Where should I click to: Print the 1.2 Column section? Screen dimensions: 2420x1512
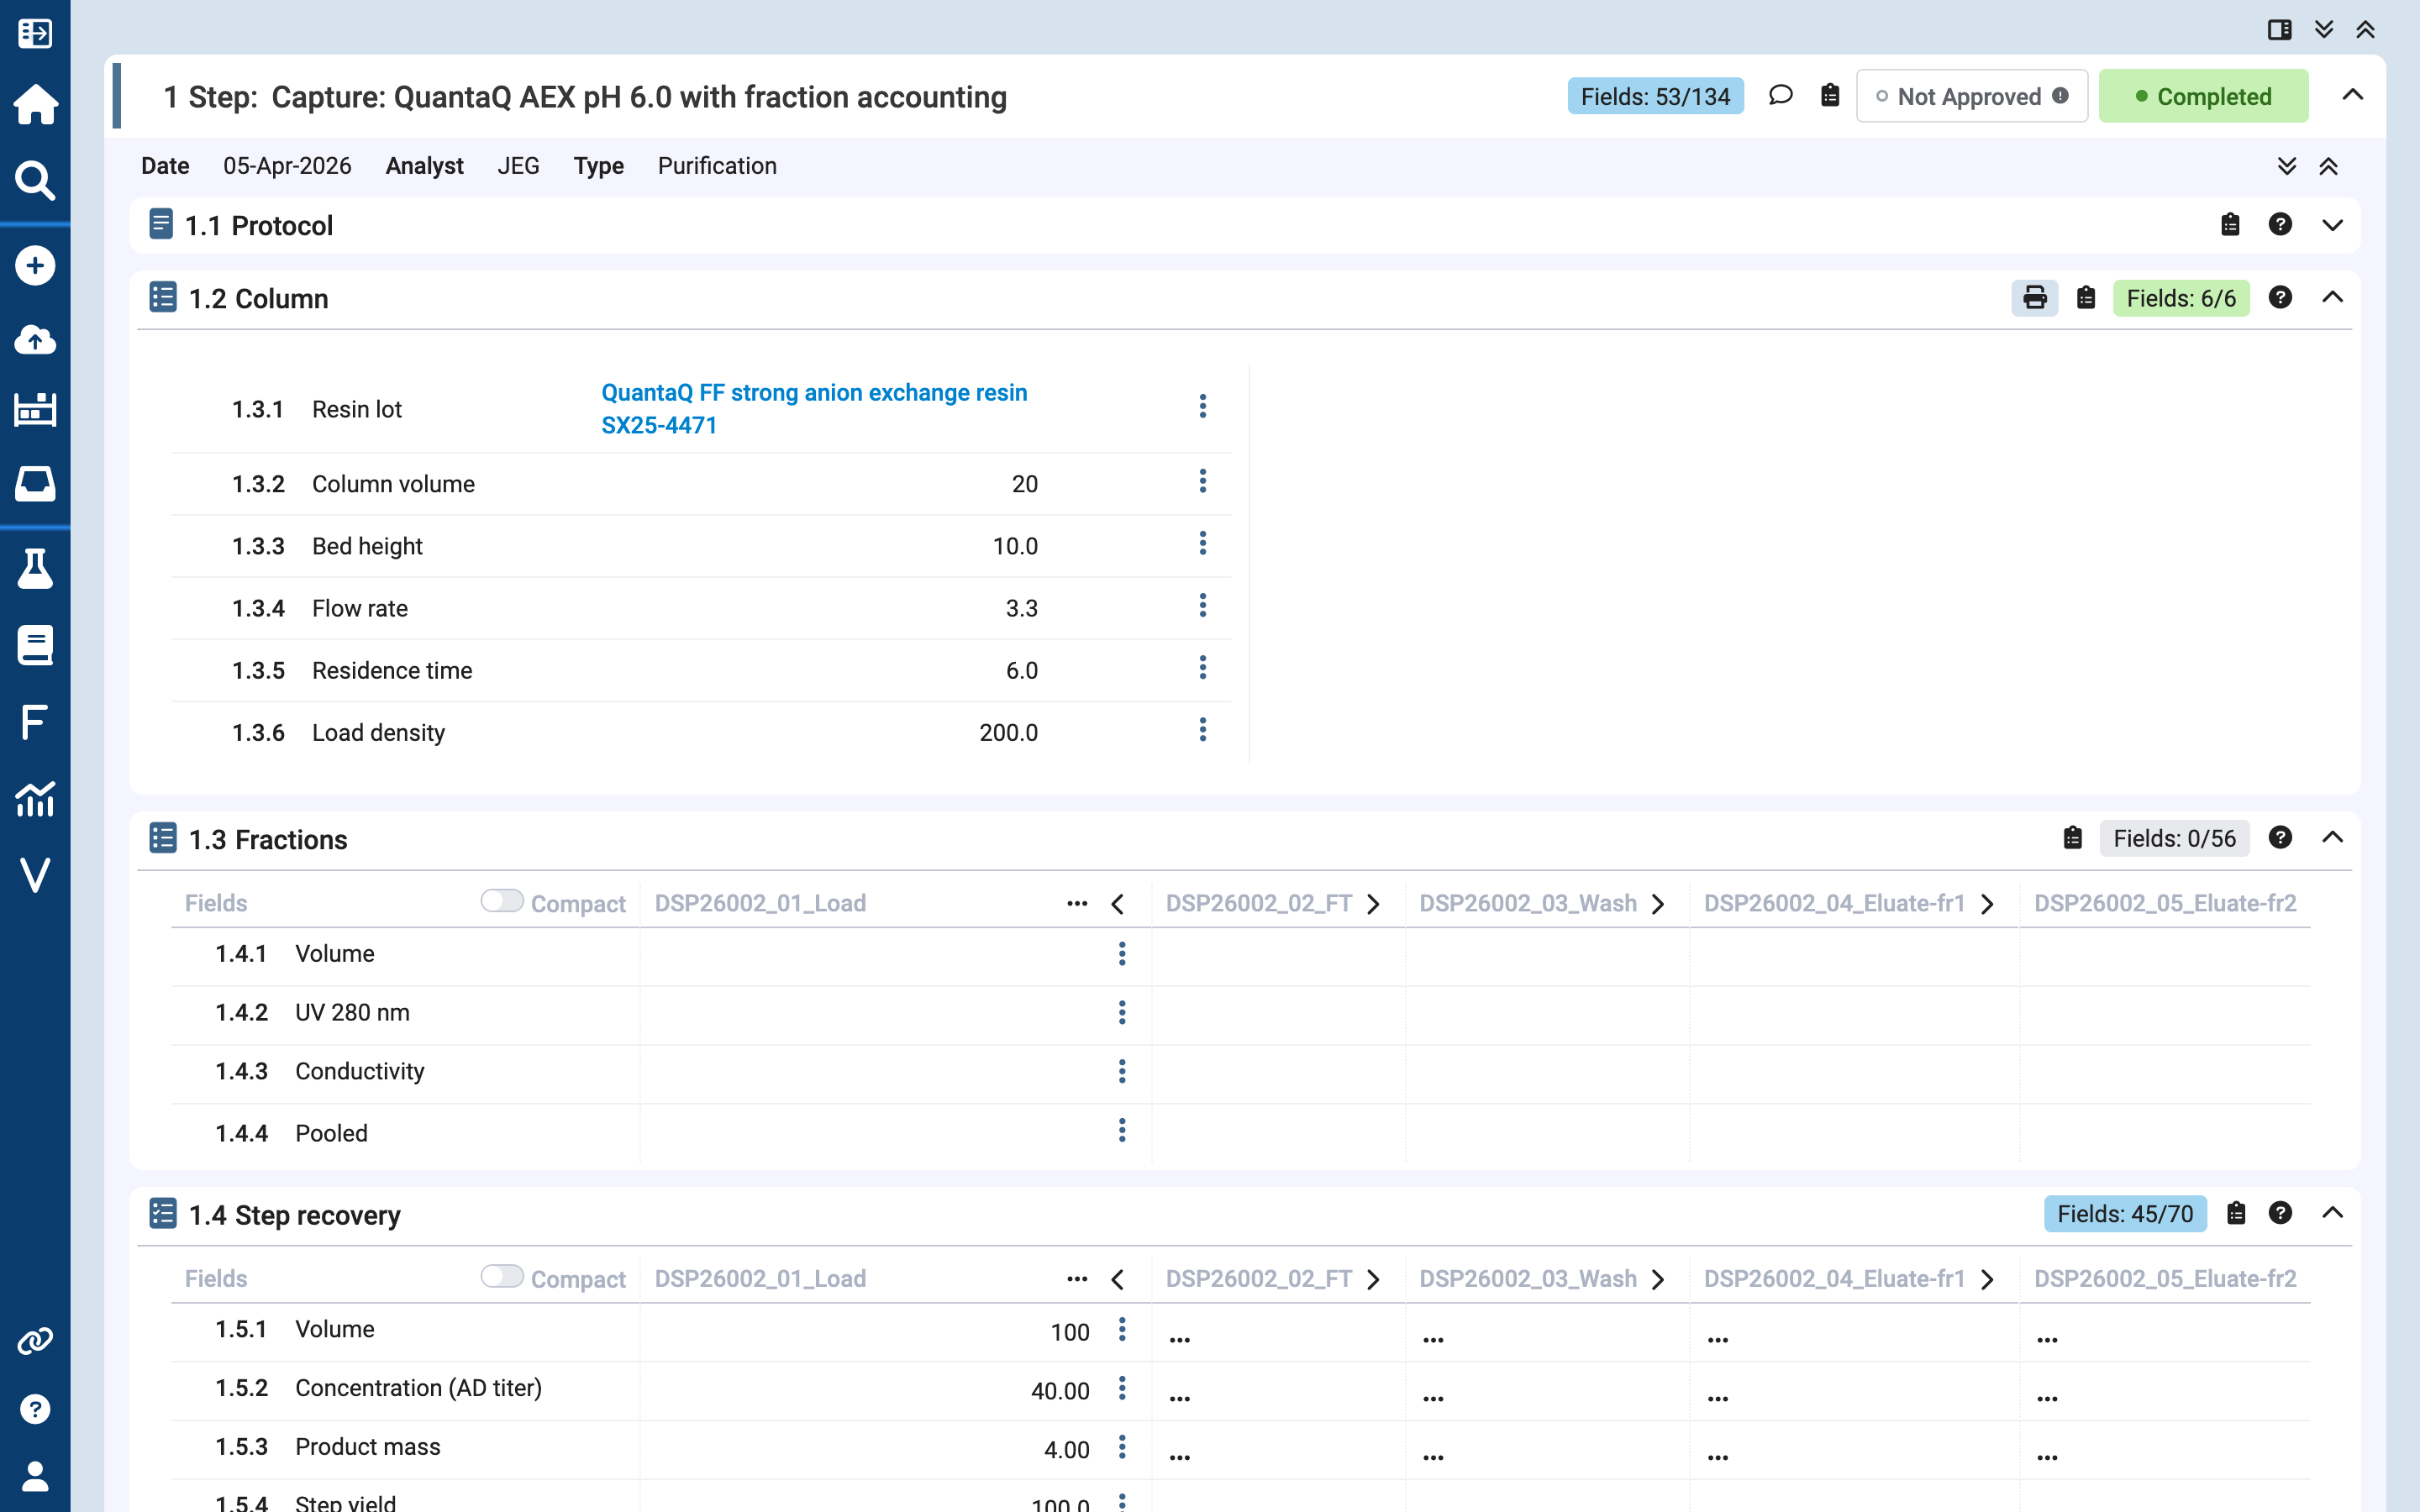pos(2035,298)
